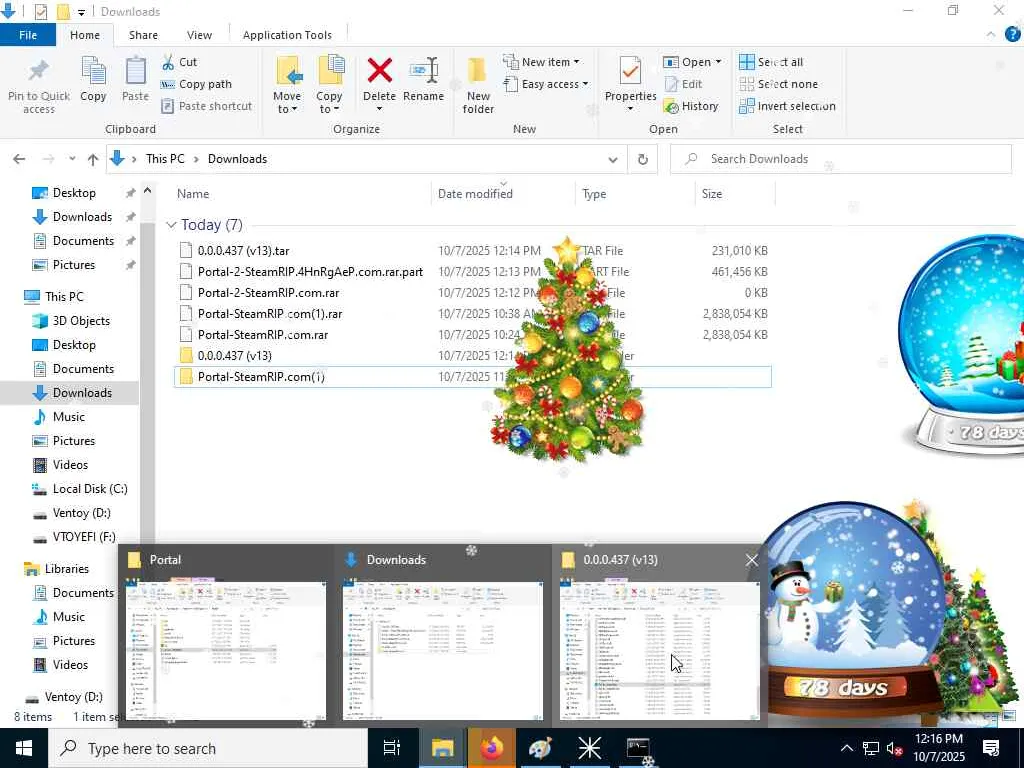Collapse the Today (7) group

tap(171, 225)
